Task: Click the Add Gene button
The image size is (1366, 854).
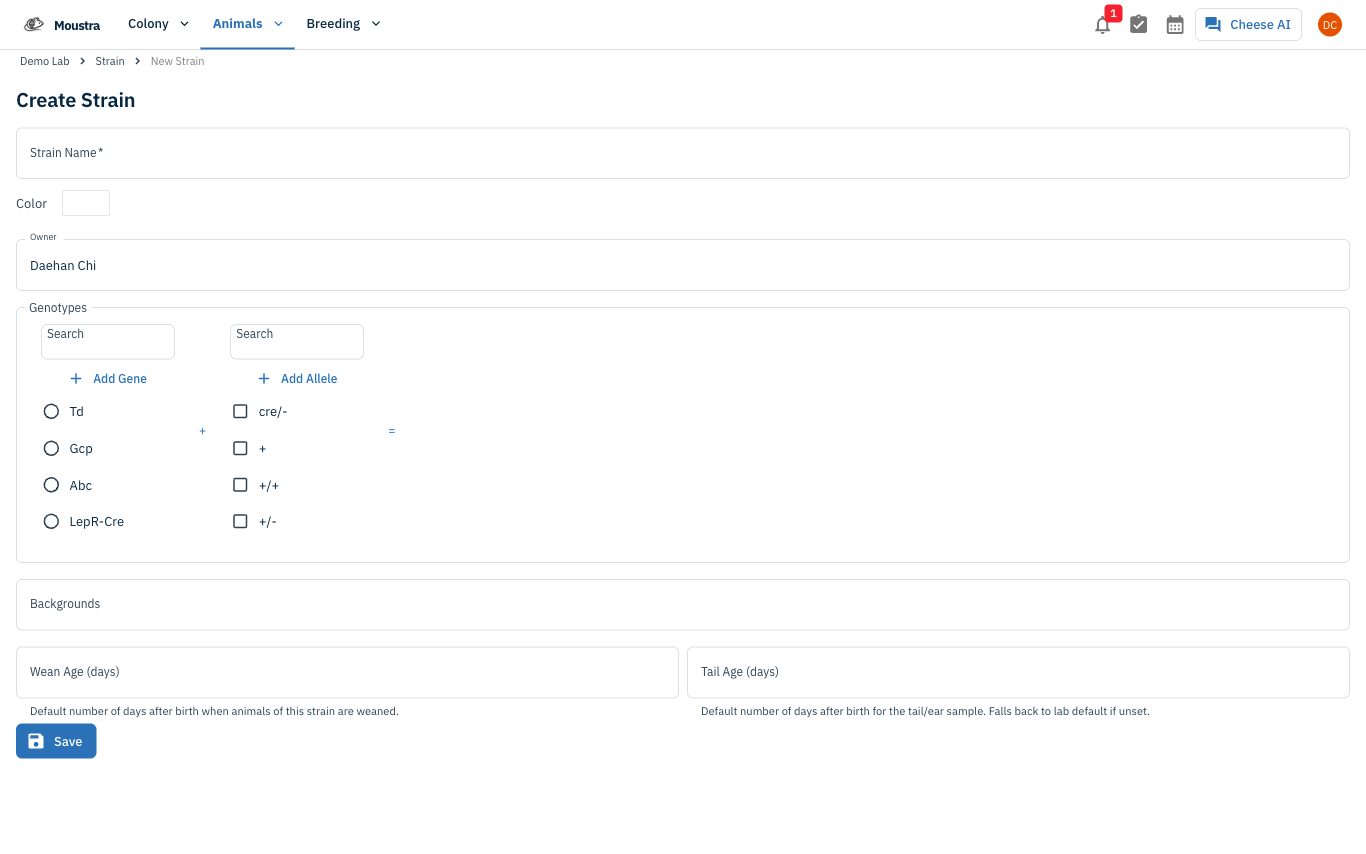Action: (x=108, y=379)
